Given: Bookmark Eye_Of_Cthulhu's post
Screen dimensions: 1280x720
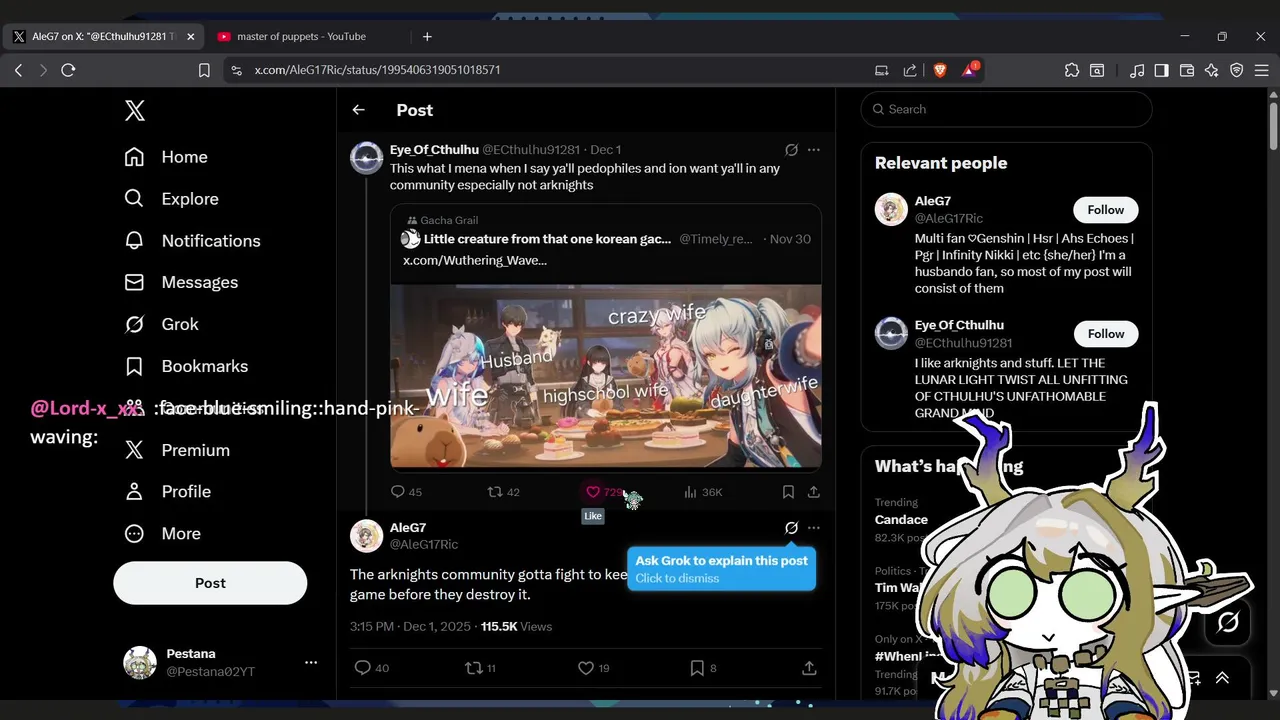Looking at the screenshot, I should pos(788,492).
